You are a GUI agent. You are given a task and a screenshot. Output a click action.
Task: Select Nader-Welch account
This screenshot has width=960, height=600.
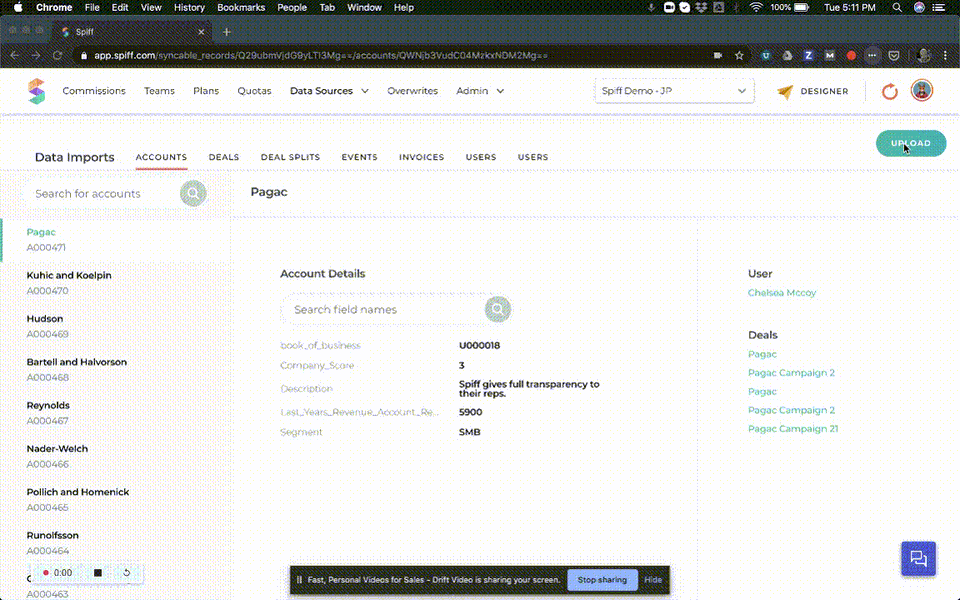tap(115, 456)
